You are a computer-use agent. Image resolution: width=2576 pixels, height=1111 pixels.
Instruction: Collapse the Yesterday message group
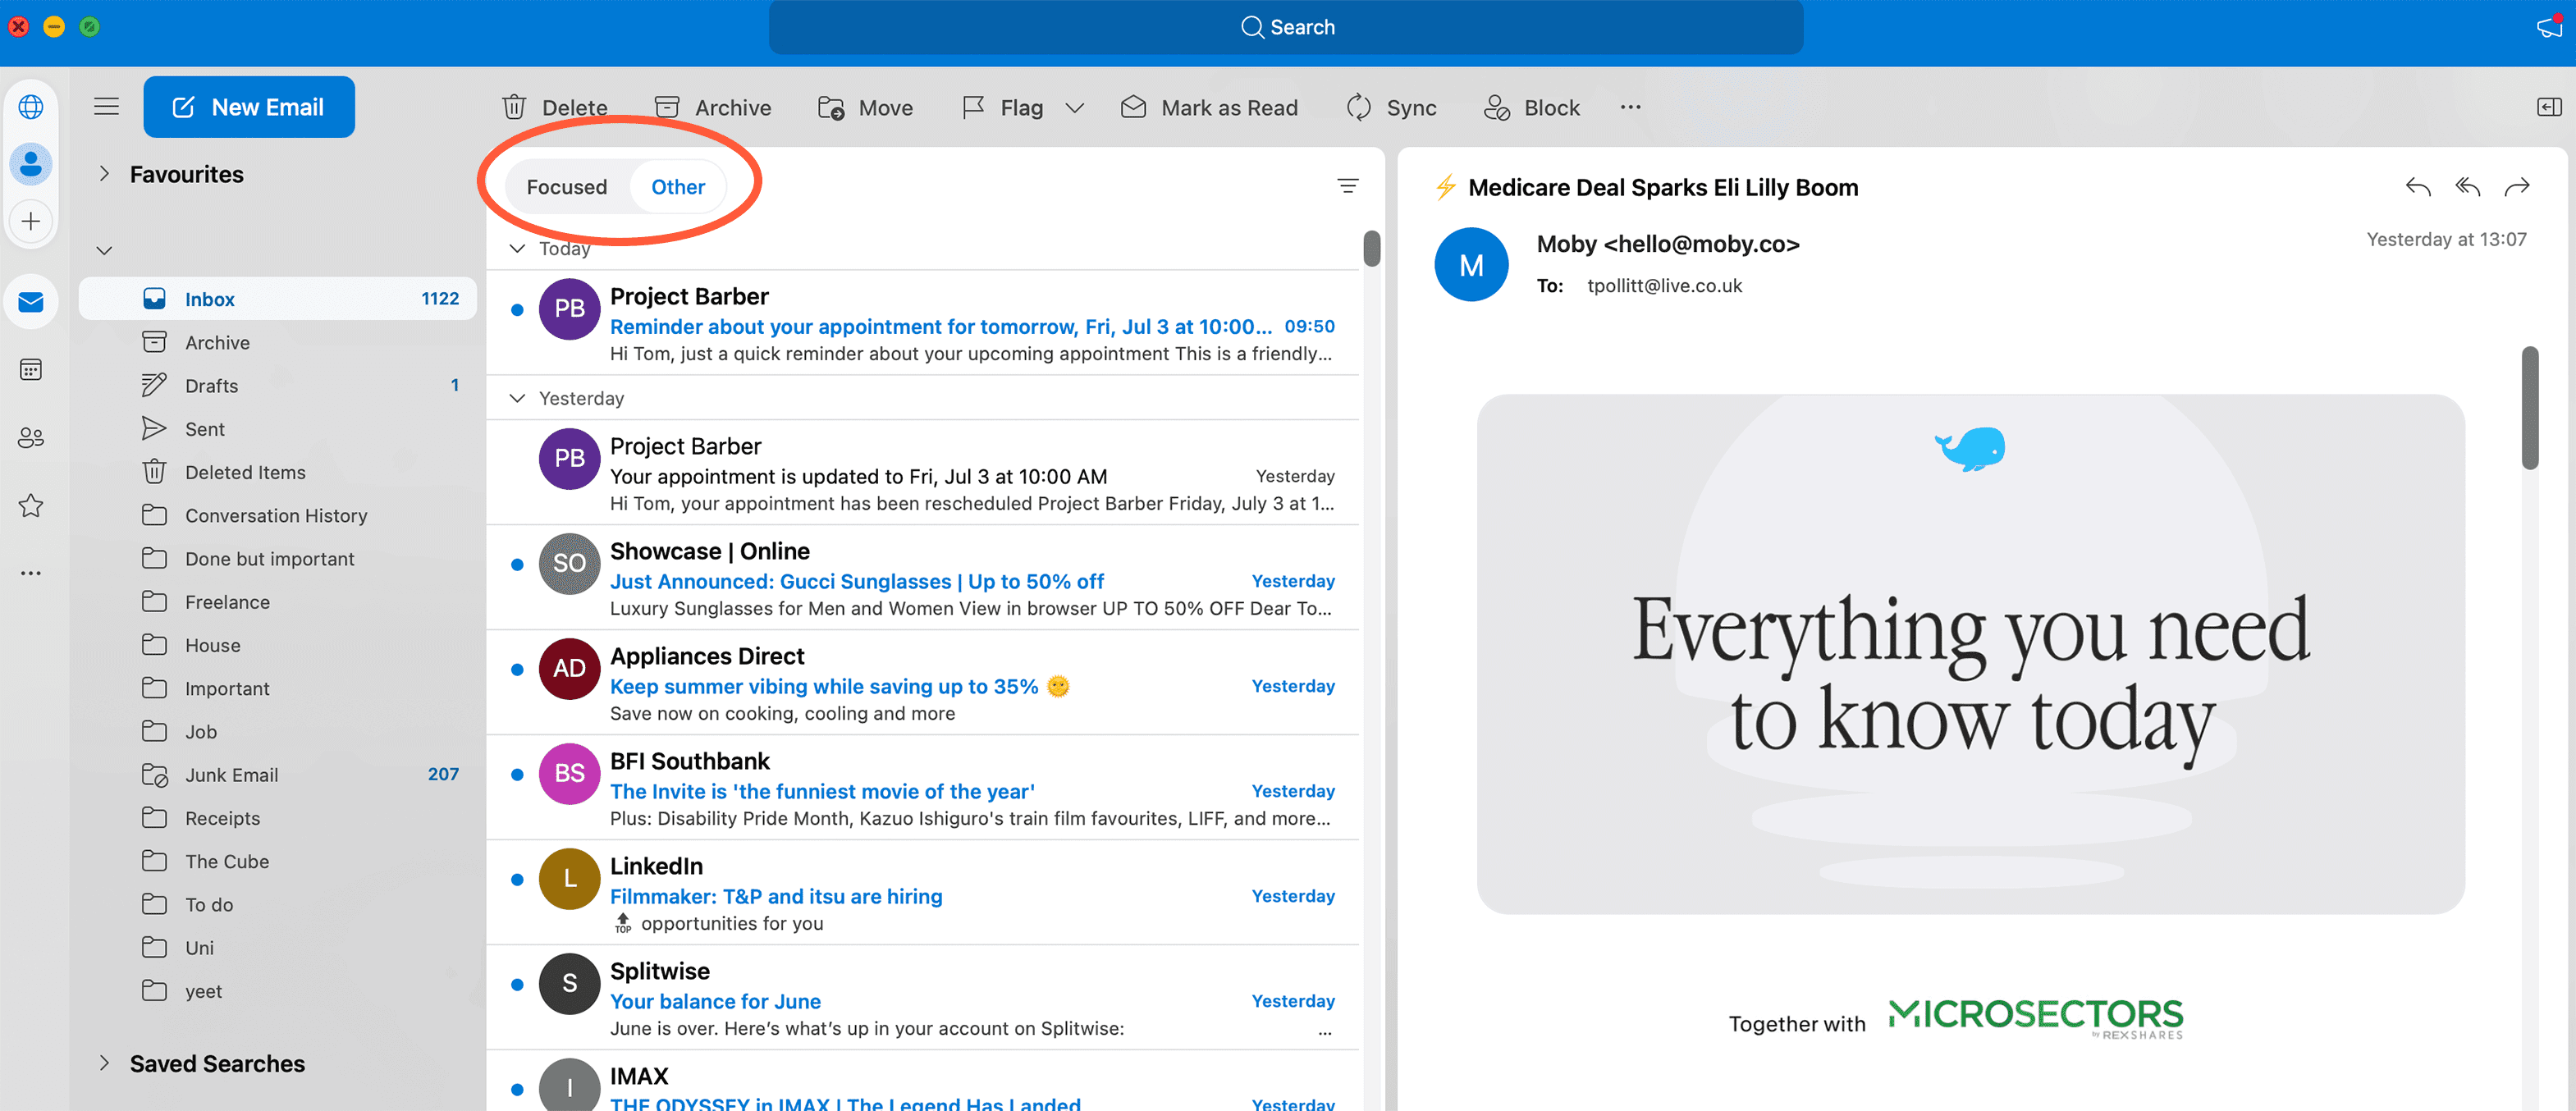click(517, 398)
